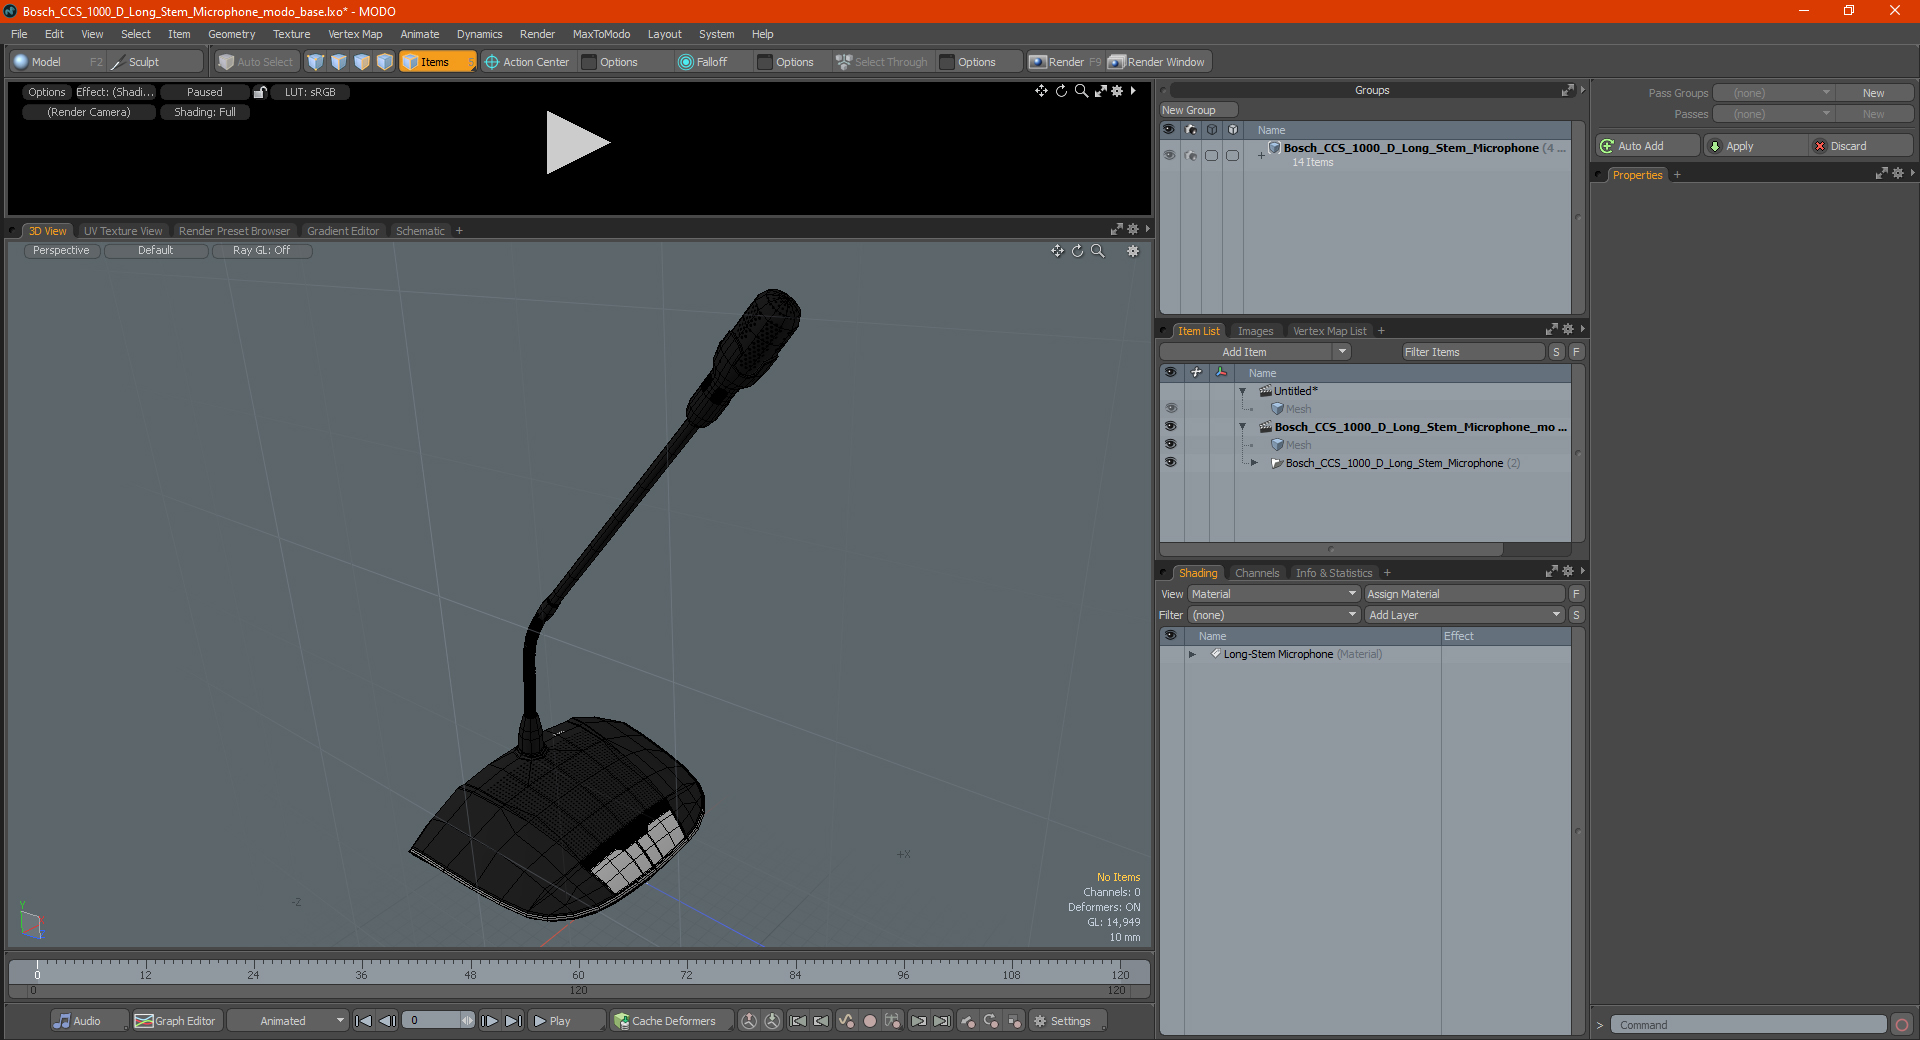This screenshot has width=1920, height=1040.
Task: Click the Filter Items field
Action: click(x=1472, y=352)
